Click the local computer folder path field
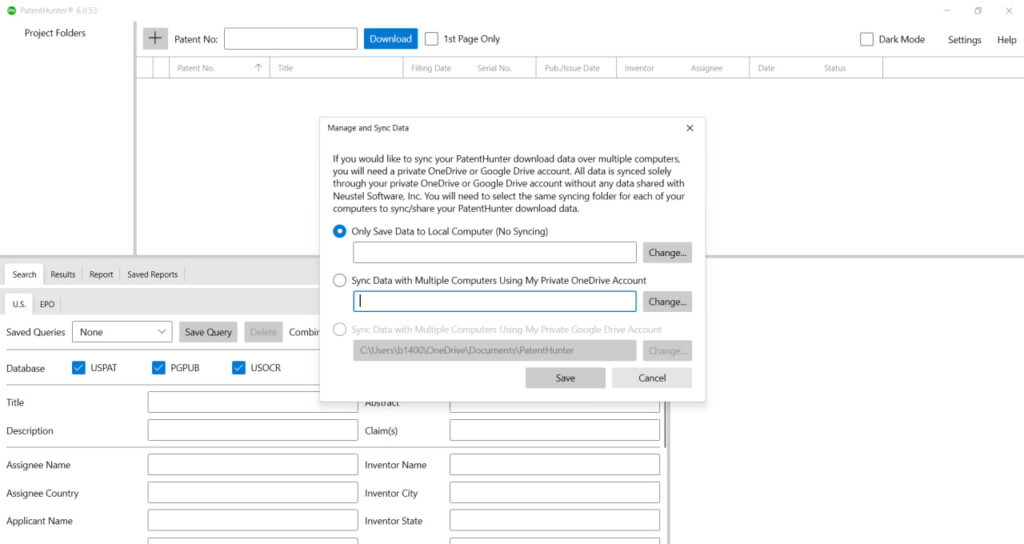 pos(494,252)
